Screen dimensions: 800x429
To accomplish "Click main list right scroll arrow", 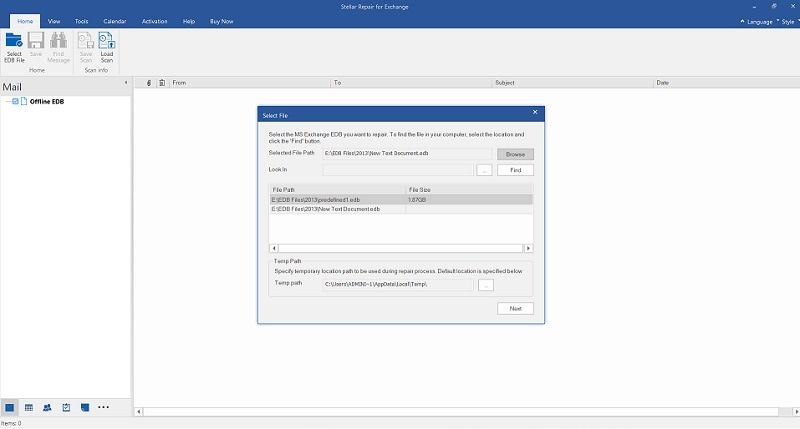I will click(x=796, y=412).
